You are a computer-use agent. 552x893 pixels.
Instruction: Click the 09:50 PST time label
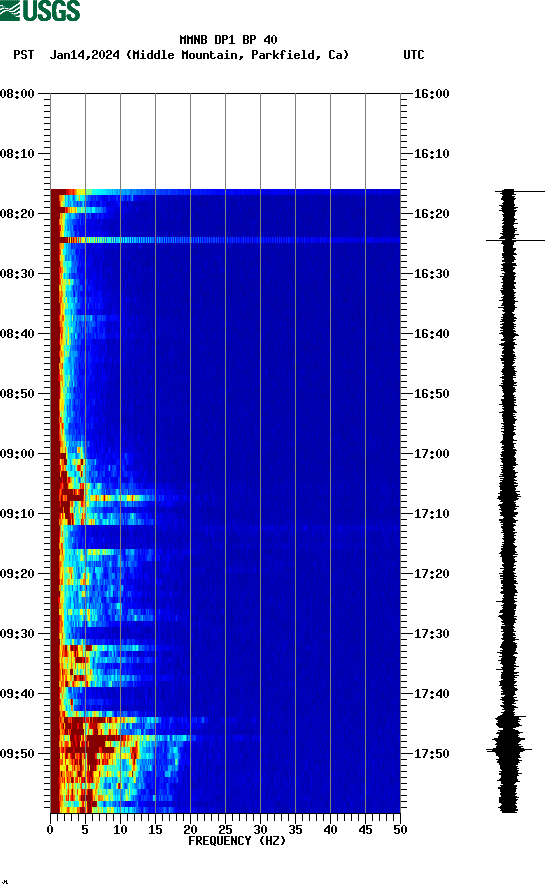pyautogui.click(x=18, y=753)
